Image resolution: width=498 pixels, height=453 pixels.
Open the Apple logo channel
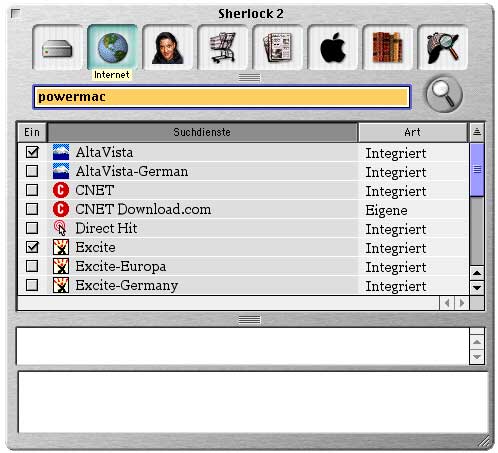[333, 47]
